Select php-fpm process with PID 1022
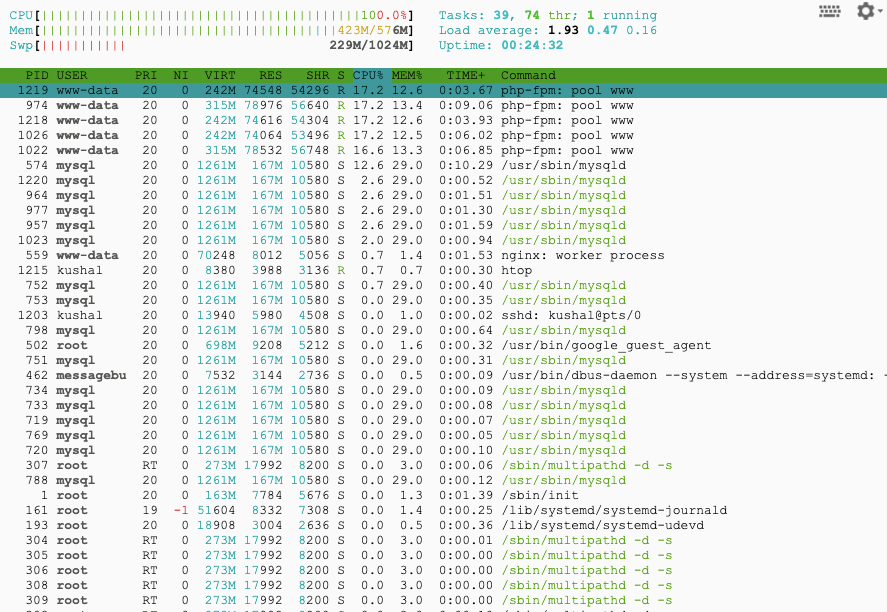Screen dimensions: 887x612 pos(444,150)
